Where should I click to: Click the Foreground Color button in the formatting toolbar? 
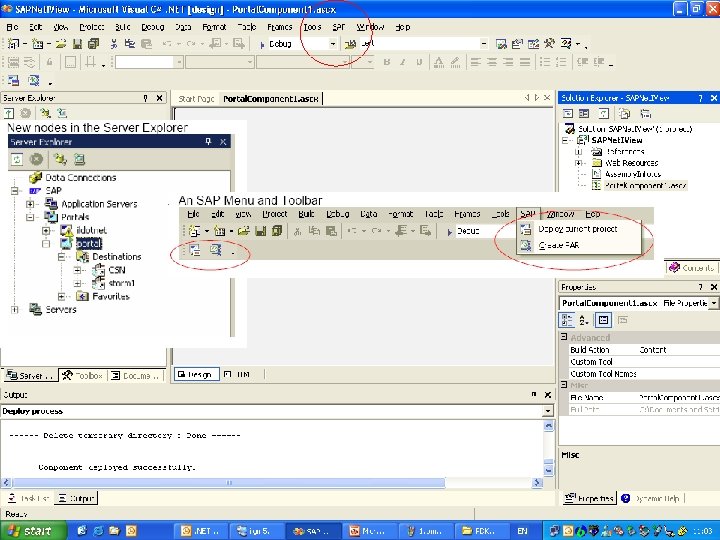[439, 62]
